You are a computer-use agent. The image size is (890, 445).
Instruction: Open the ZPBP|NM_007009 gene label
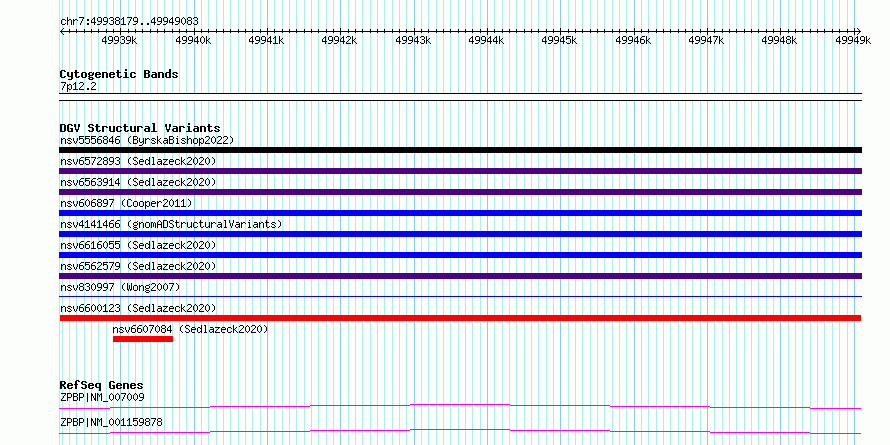(x=102, y=397)
